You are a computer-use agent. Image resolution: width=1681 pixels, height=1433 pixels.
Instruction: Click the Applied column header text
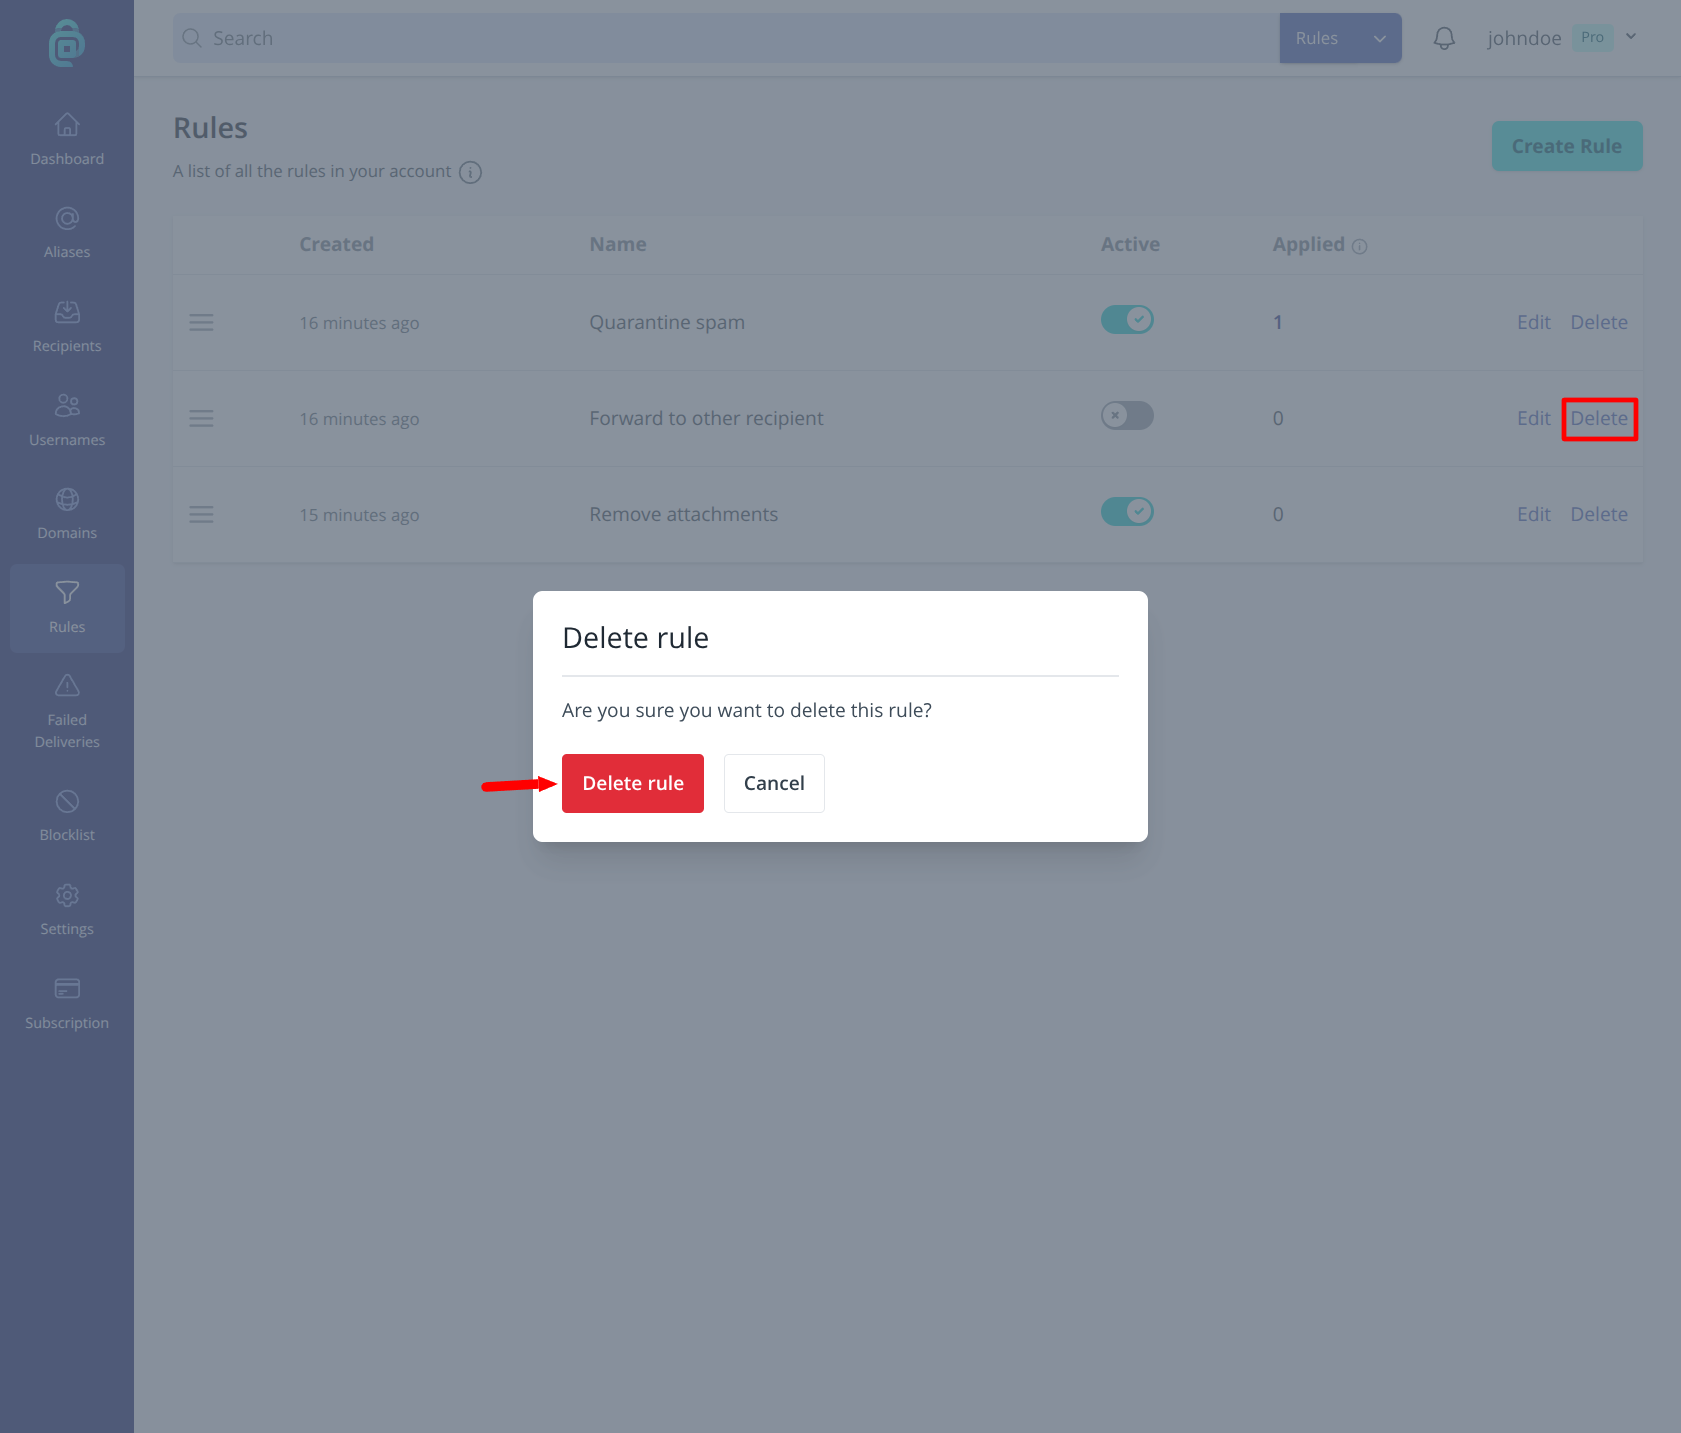point(1308,244)
